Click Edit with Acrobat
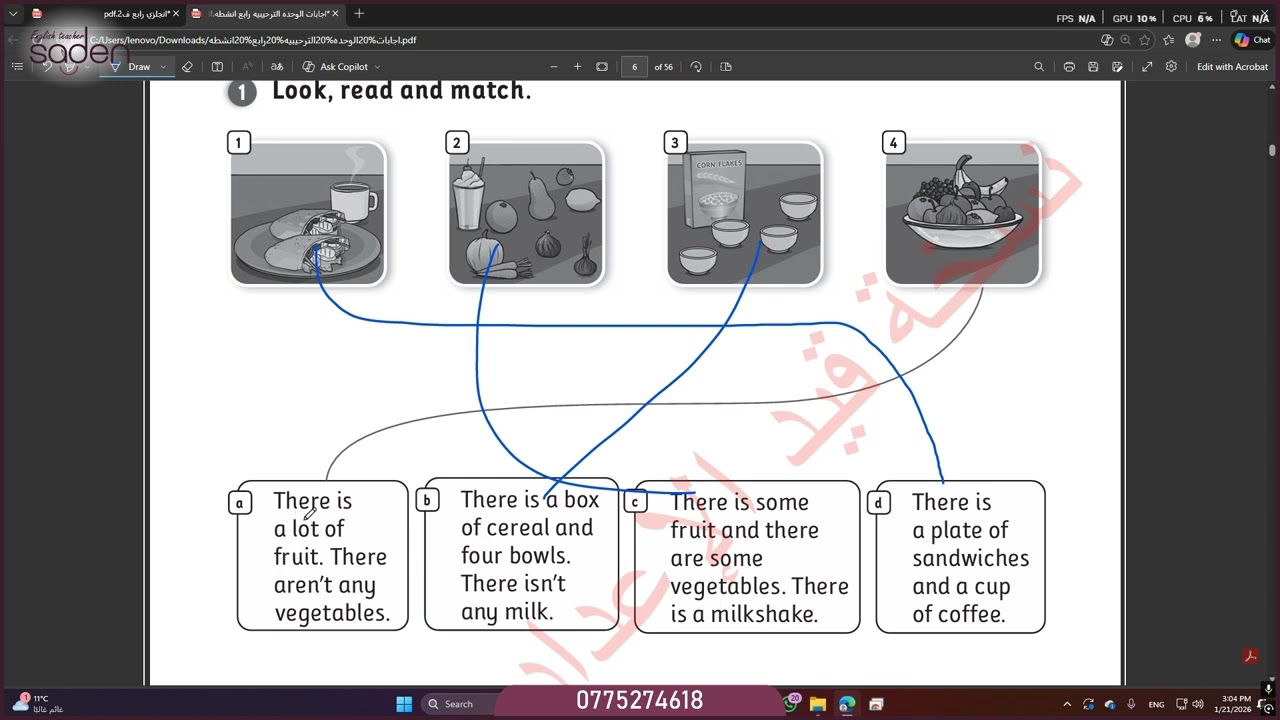 (x=1232, y=67)
